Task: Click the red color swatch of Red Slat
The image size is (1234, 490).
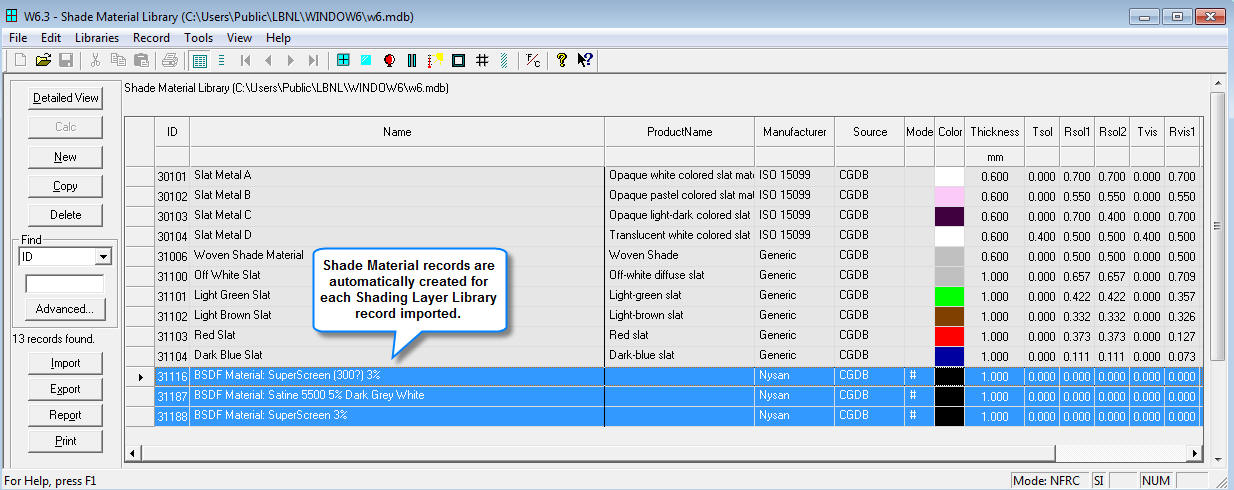Action: pos(950,336)
